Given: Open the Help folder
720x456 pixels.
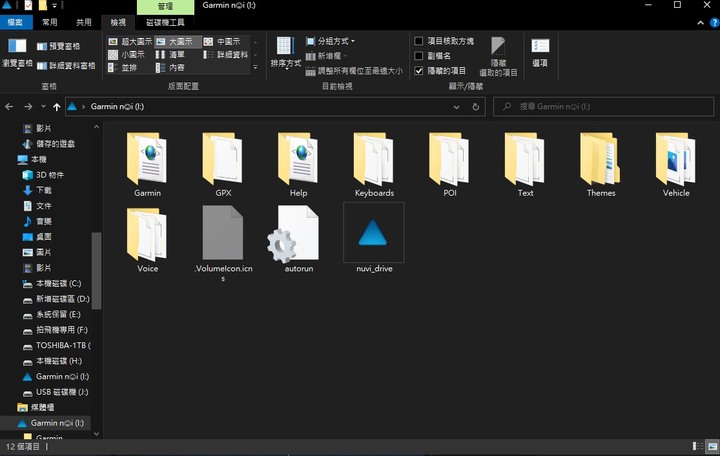Looking at the screenshot, I should pos(298,164).
